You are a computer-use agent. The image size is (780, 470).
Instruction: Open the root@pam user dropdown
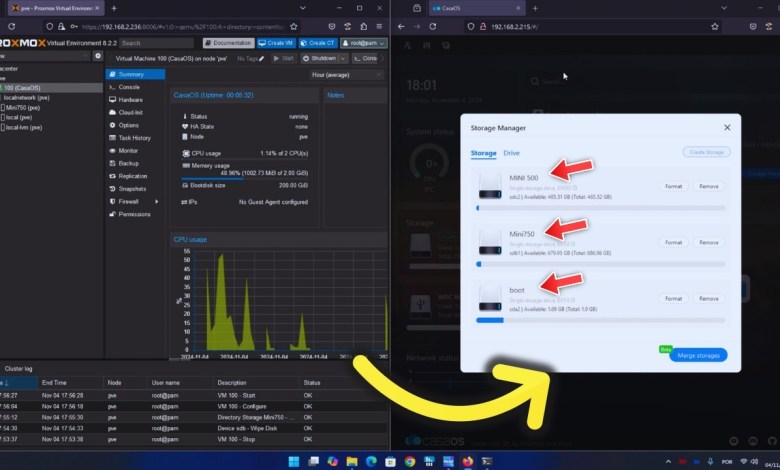point(364,43)
